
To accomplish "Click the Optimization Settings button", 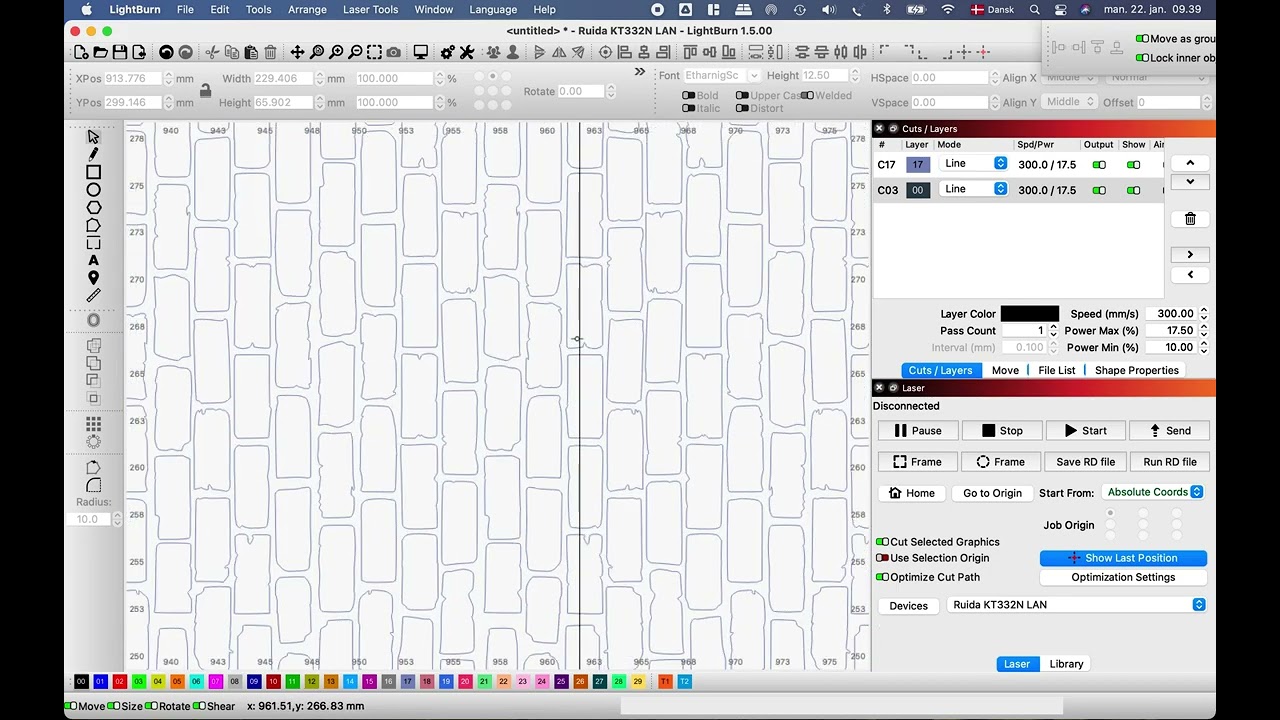I will pyautogui.click(x=1123, y=577).
